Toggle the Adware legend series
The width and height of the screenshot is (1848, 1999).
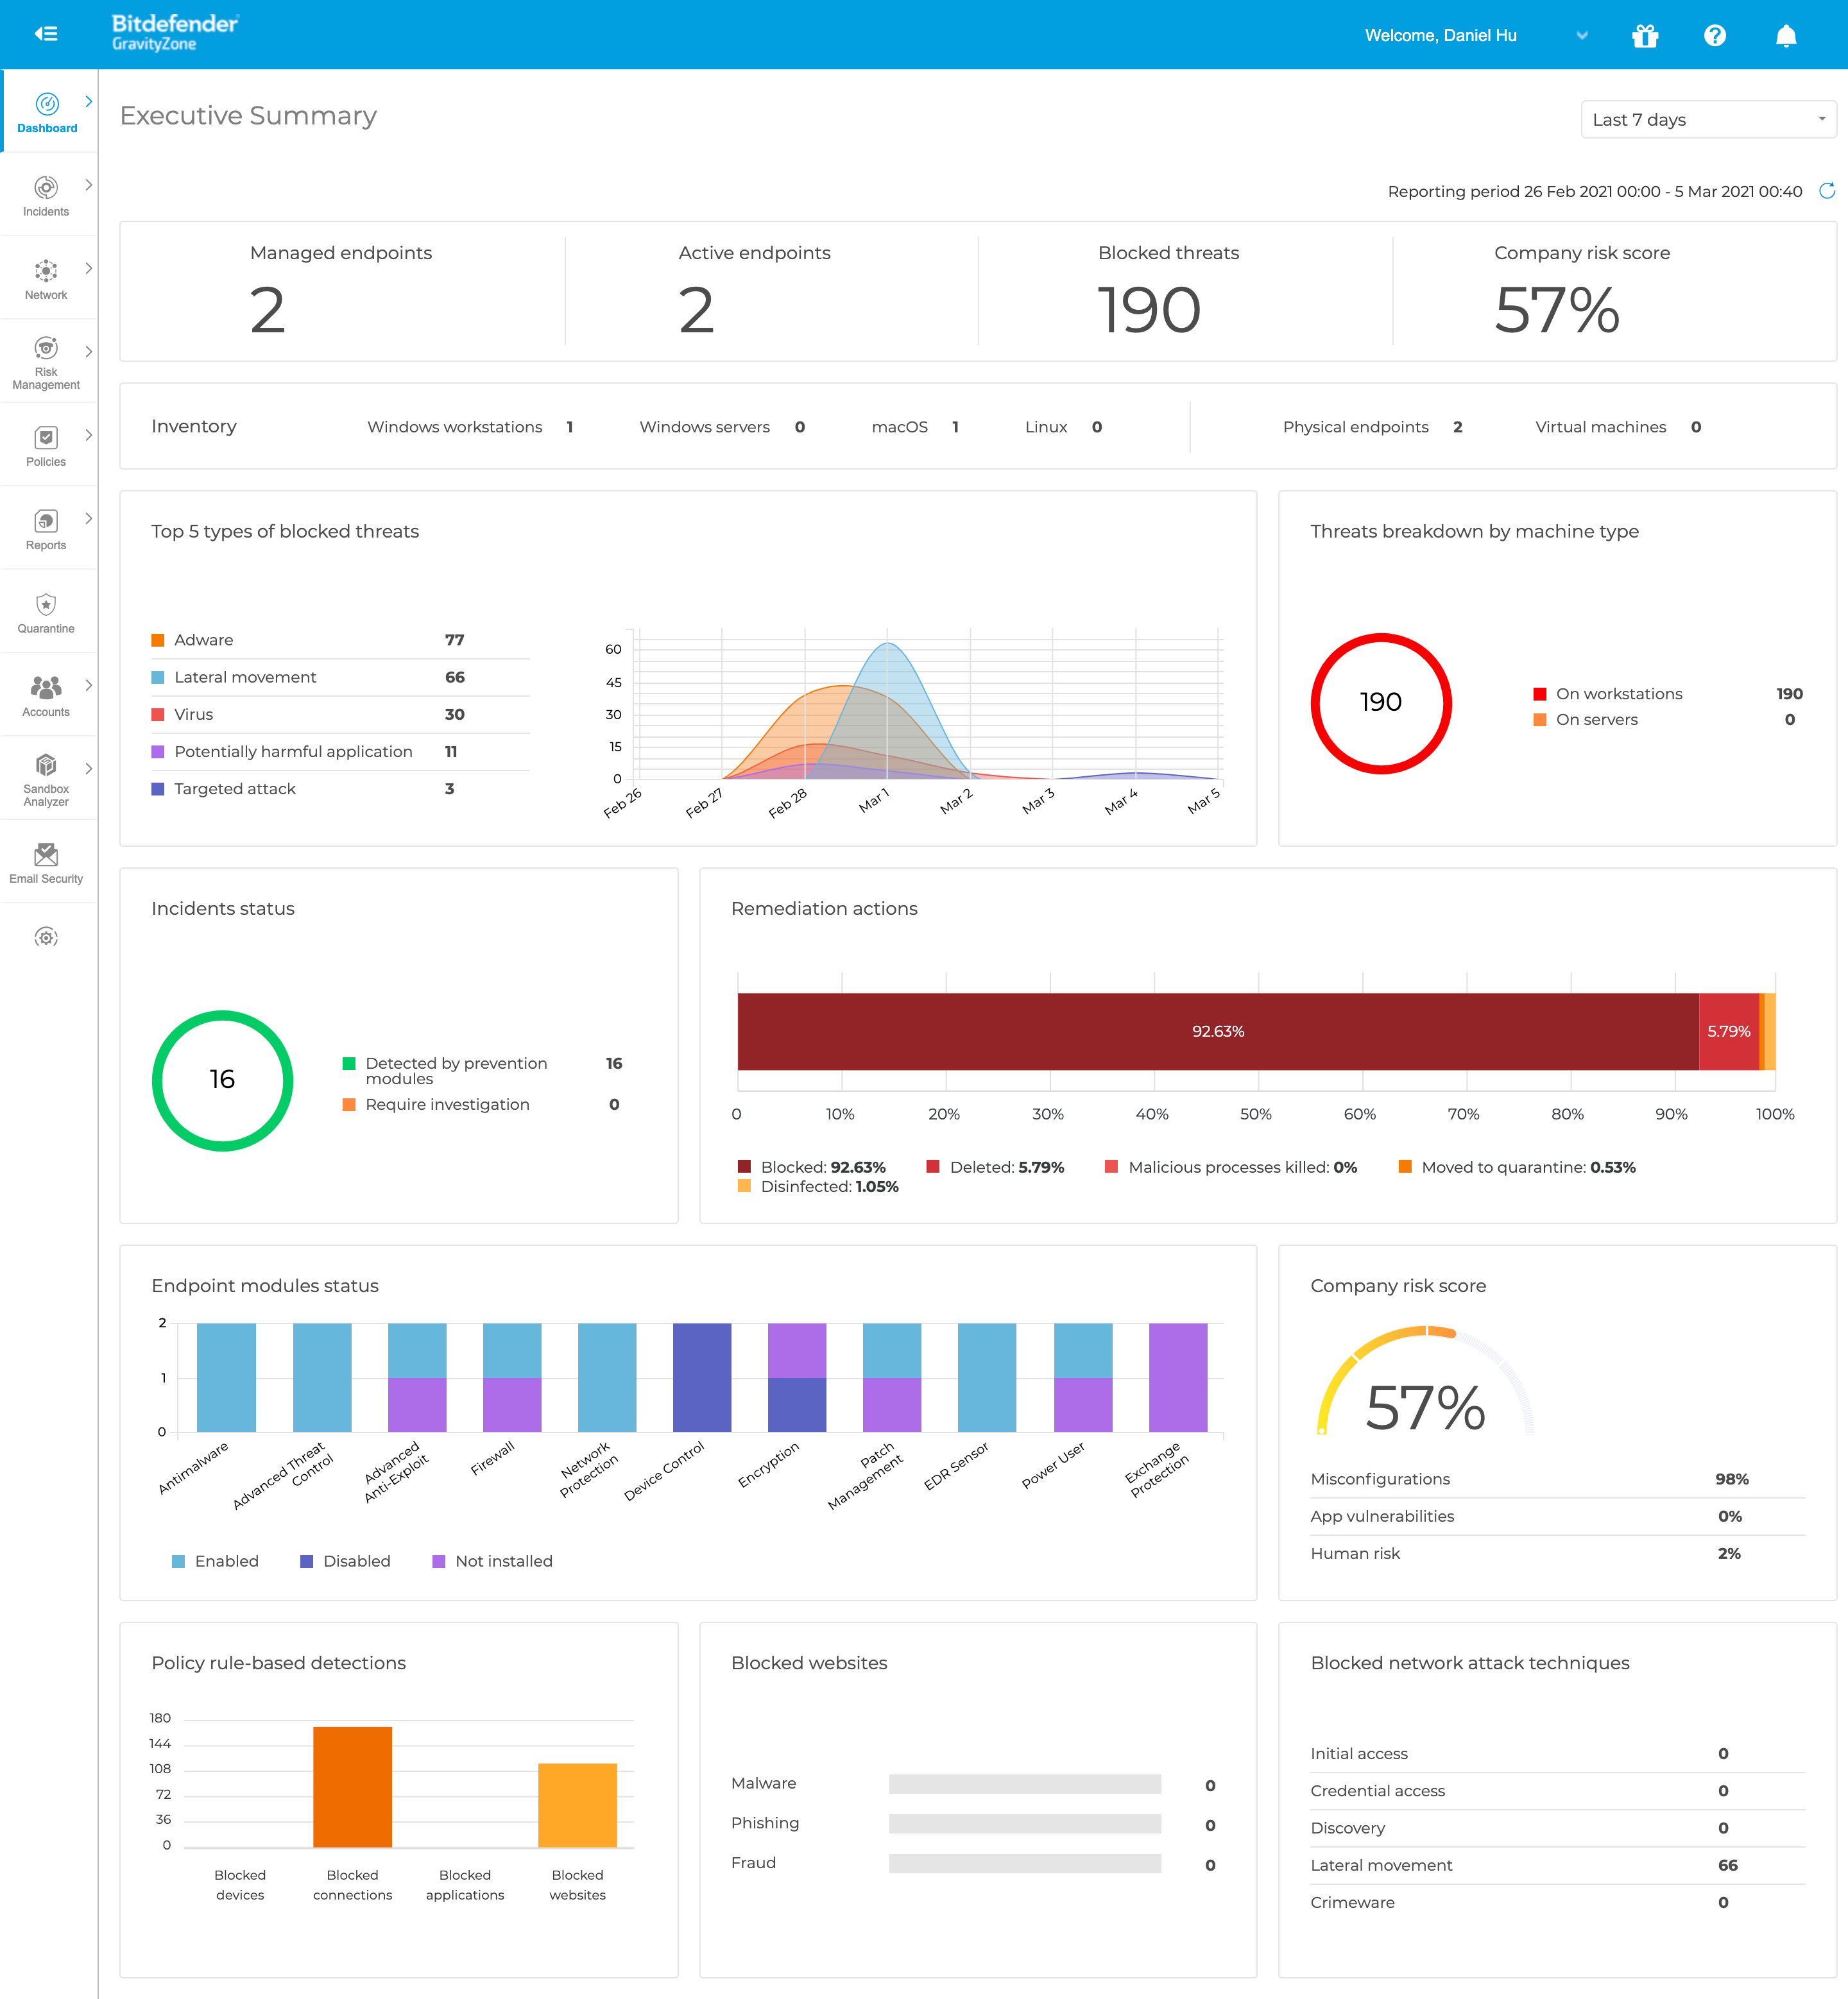pos(203,640)
